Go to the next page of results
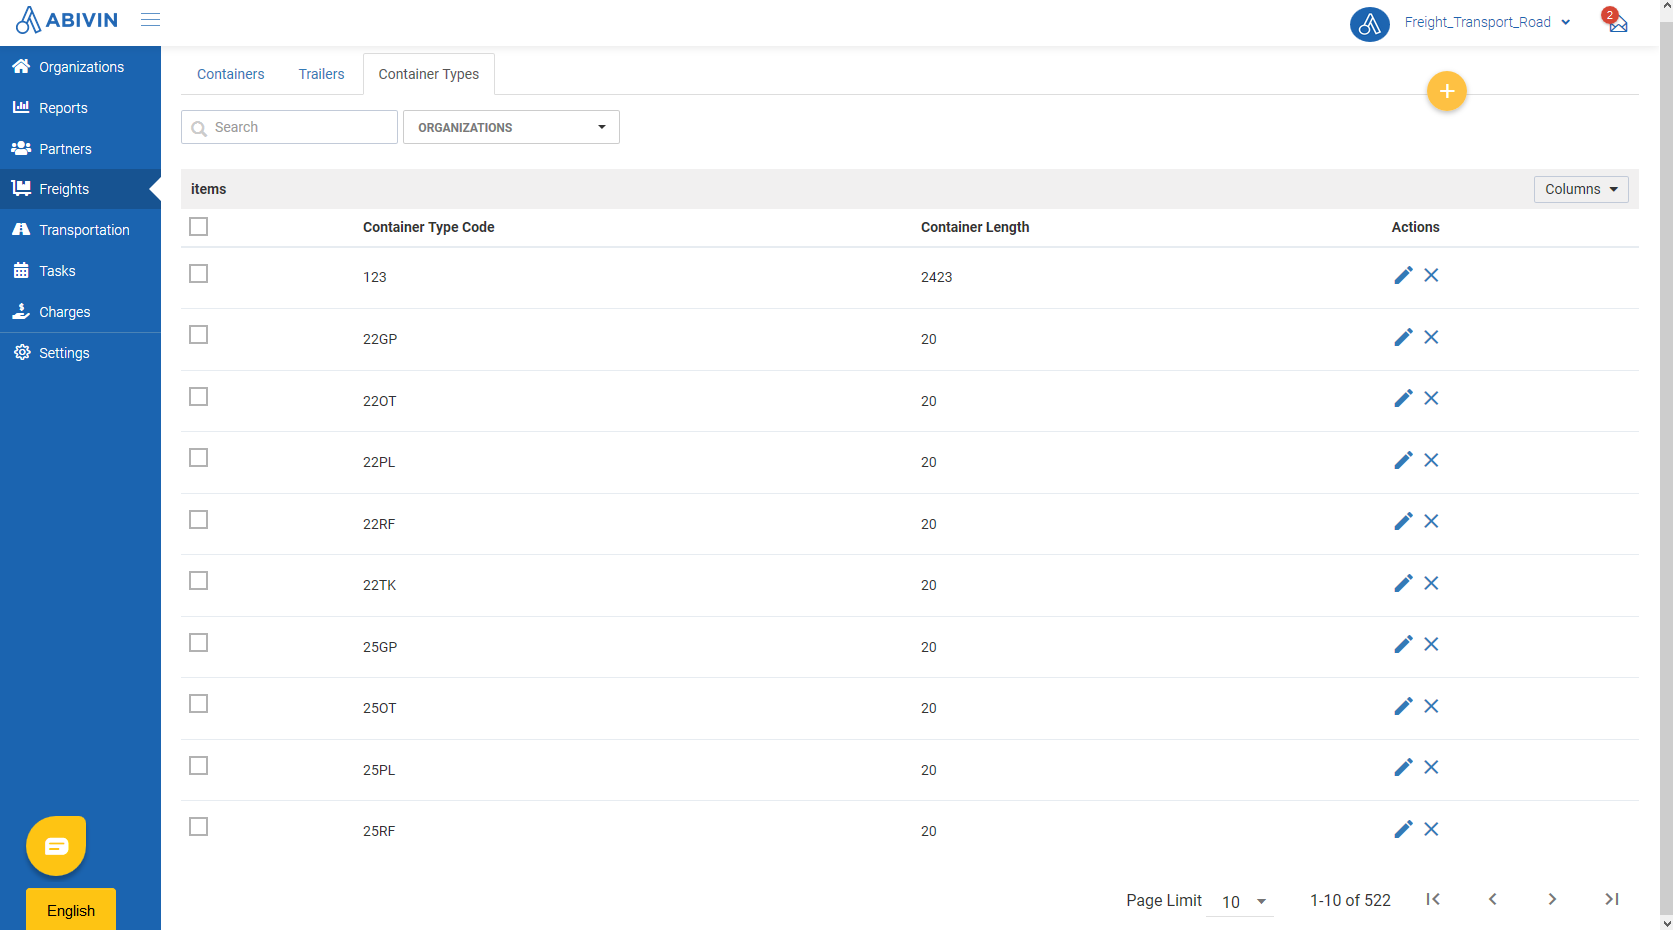Viewport: 1673px width, 930px height. pyautogui.click(x=1552, y=899)
